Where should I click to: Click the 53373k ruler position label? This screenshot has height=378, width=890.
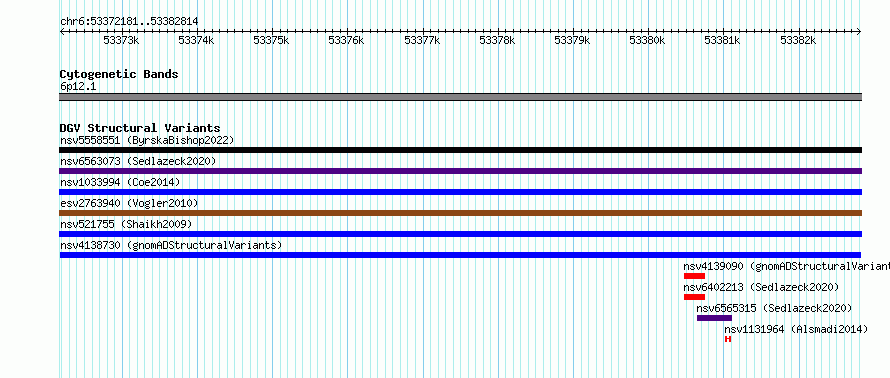(120, 40)
